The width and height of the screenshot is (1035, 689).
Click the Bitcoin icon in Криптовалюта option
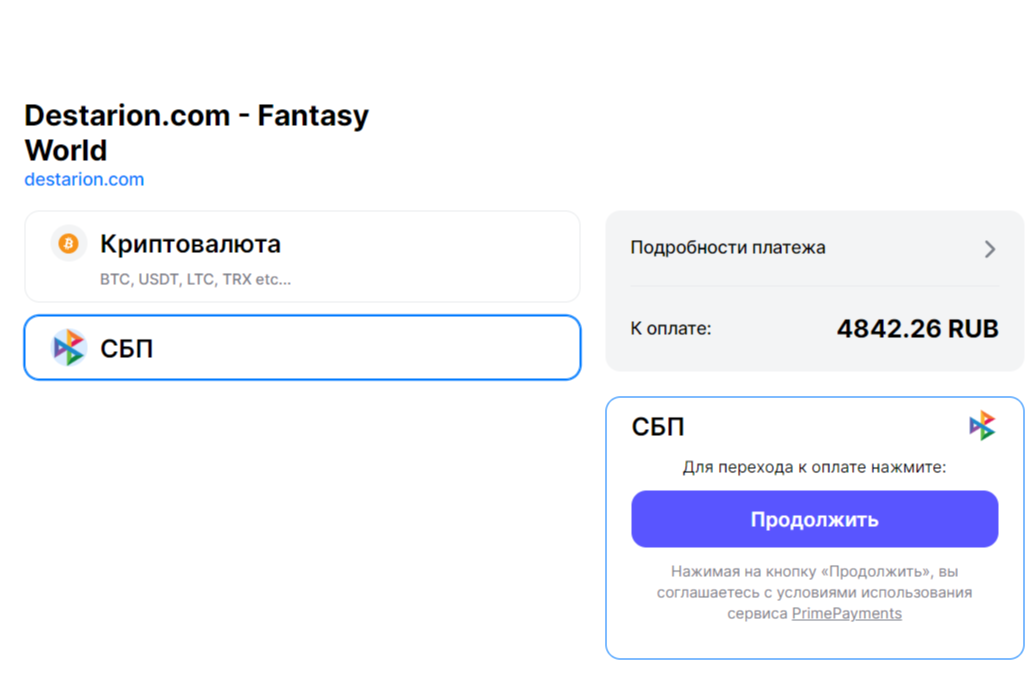click(x=68, y=244)
